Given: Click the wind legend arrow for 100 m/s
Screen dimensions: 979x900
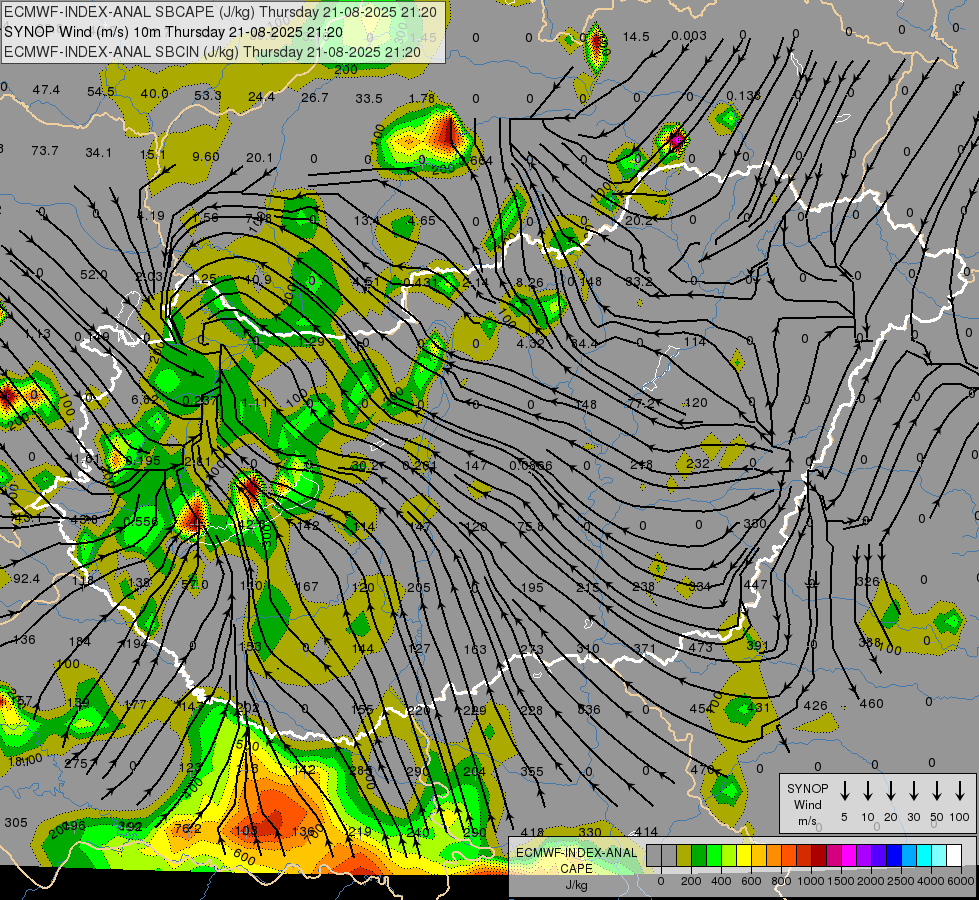Looking at the screenshot, I should pos(960,791).
